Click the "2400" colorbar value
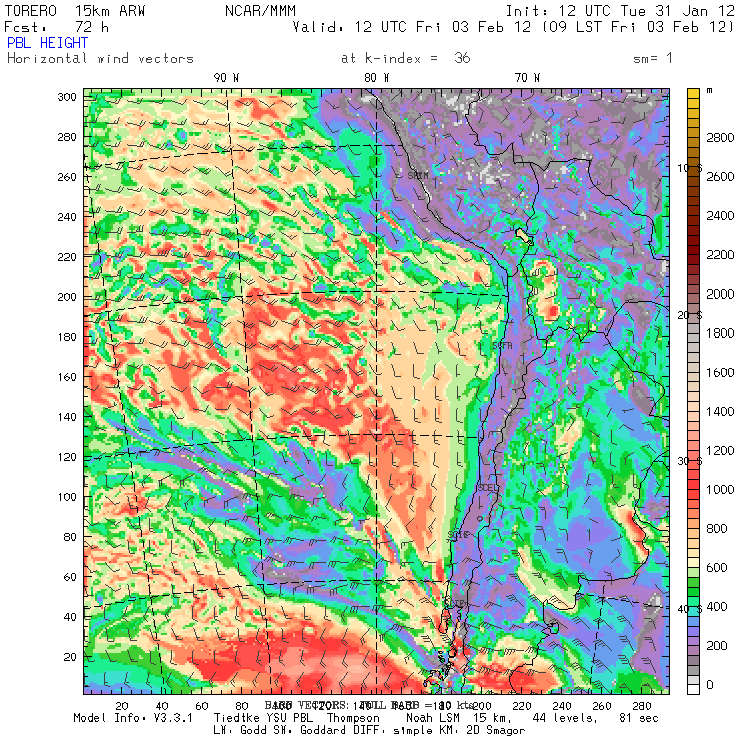The width and height of the screenshot is (740, 740). (720, 216)
